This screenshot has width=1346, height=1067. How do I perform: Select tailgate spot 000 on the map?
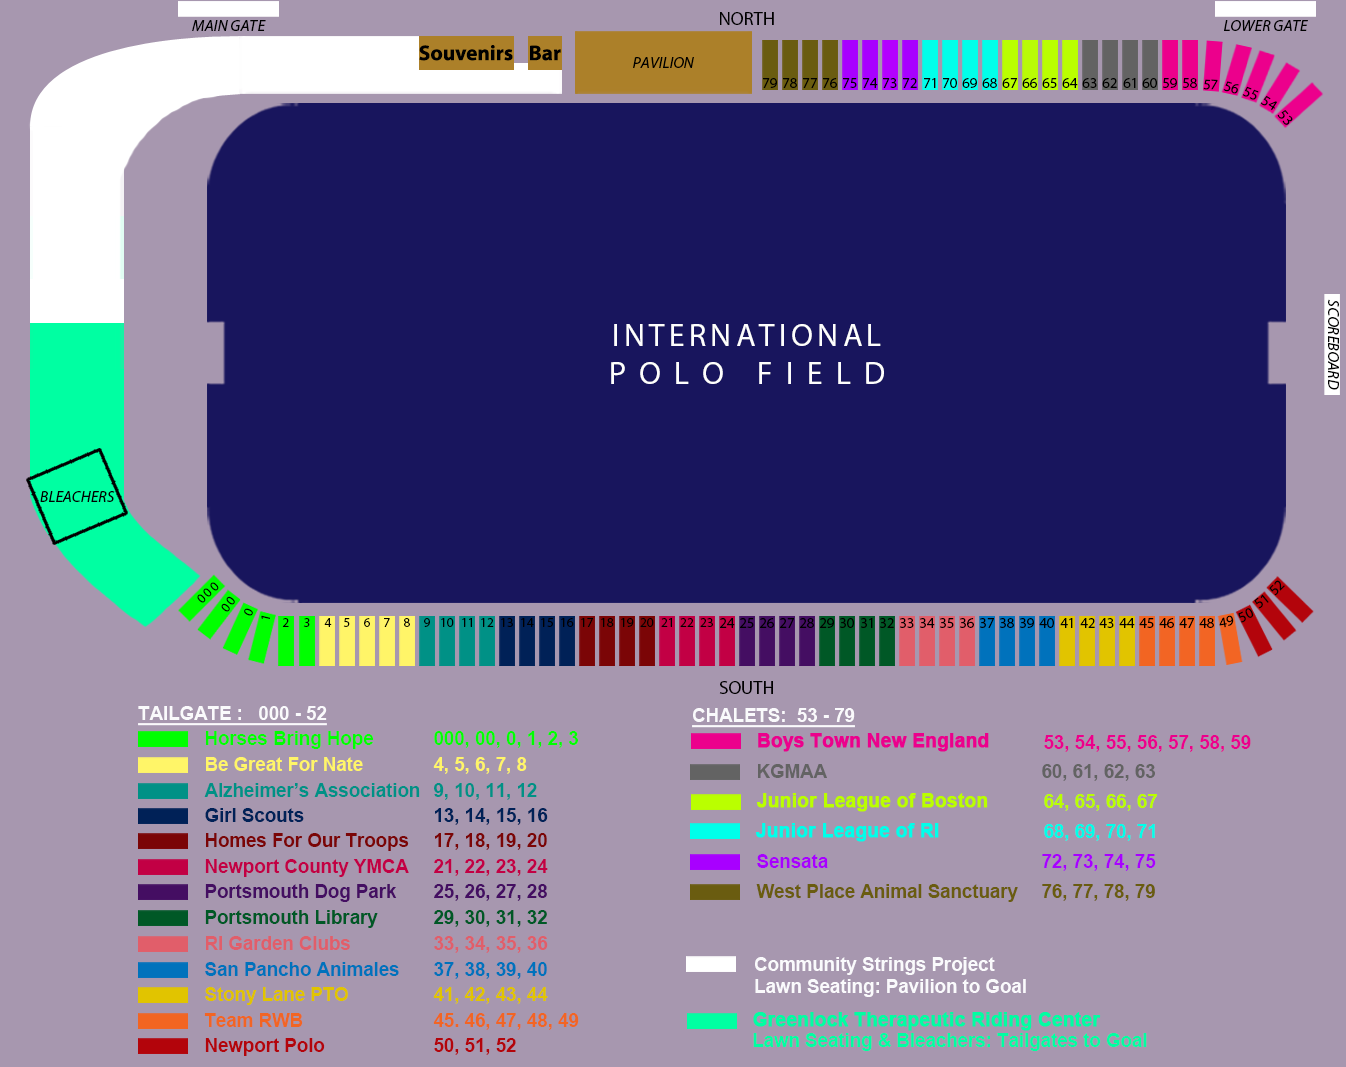[x=202, y=598]
